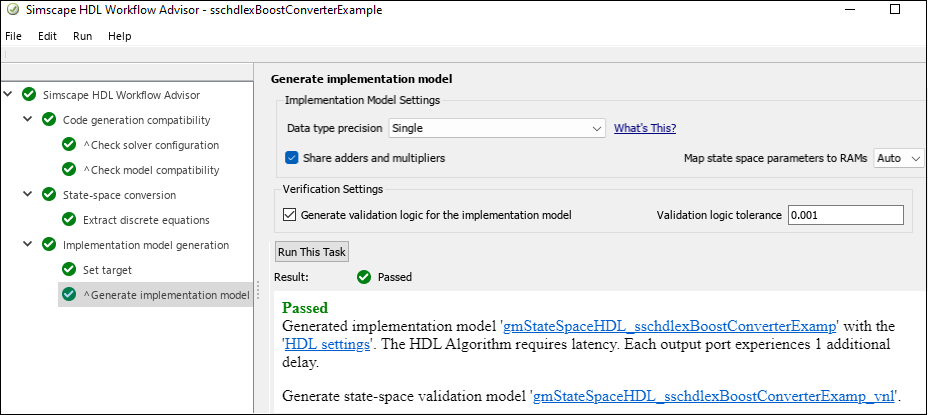Image resolution: width=928 pixels, height=415 pixels.
Task: Click the green Passed result status icon
Action: [x=364, y=277]
